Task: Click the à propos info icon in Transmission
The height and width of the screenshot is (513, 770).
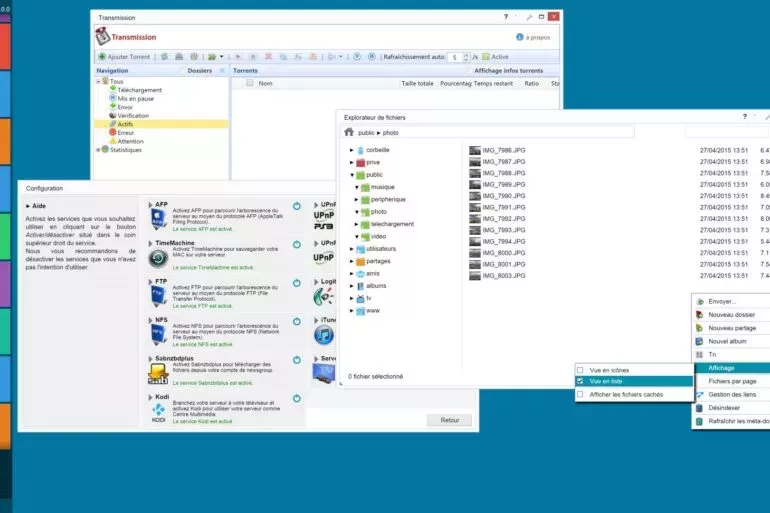Action: [x=520, y=37]
